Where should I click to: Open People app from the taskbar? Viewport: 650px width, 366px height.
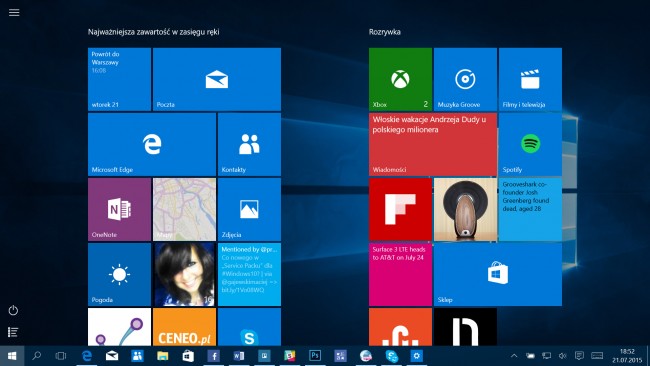tap(137, 356)
